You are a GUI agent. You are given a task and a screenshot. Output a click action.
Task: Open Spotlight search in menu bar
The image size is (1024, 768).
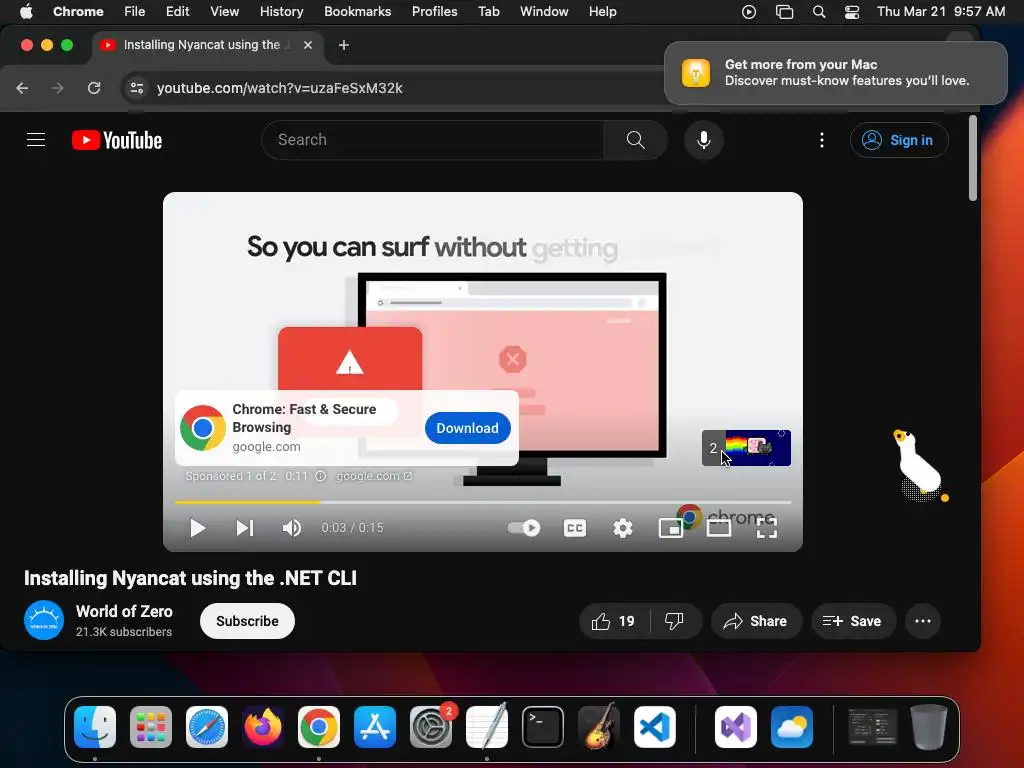[819, 12]
